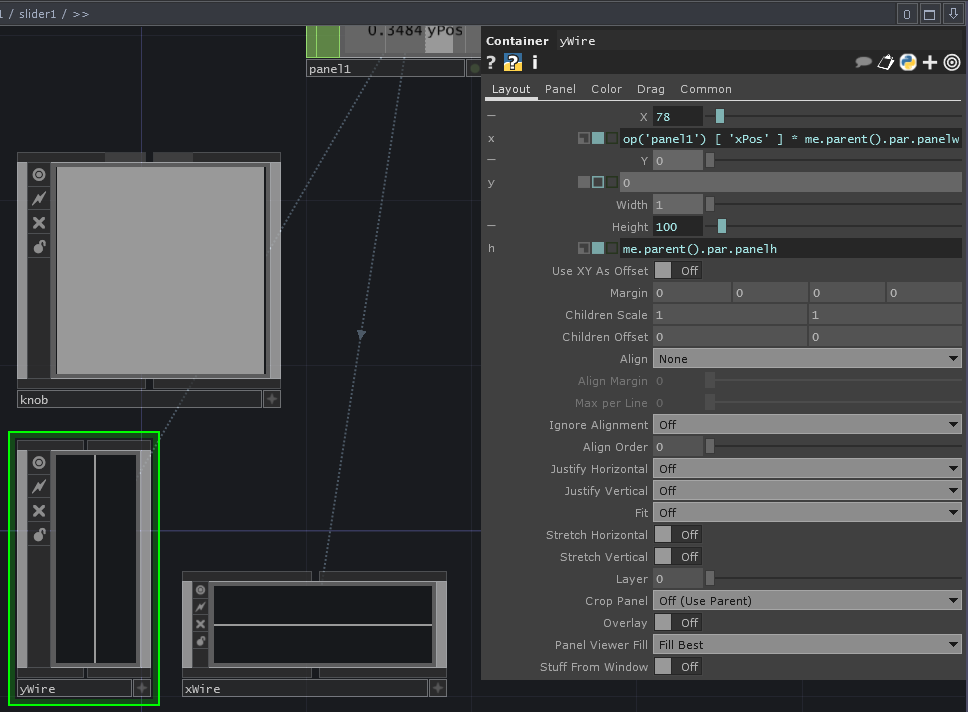Switch to the Common tab

coord(705,89)
